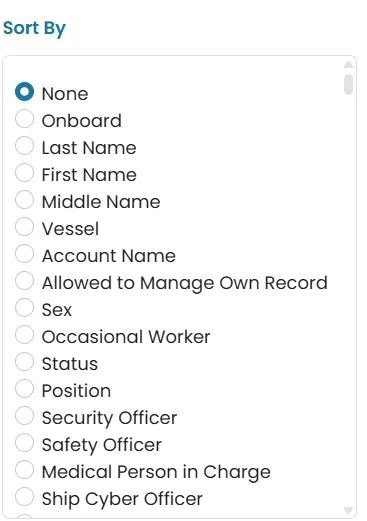Click the scrollbar up arrow
The height and width of the screenshot is (521, 367).
point(348,64)
